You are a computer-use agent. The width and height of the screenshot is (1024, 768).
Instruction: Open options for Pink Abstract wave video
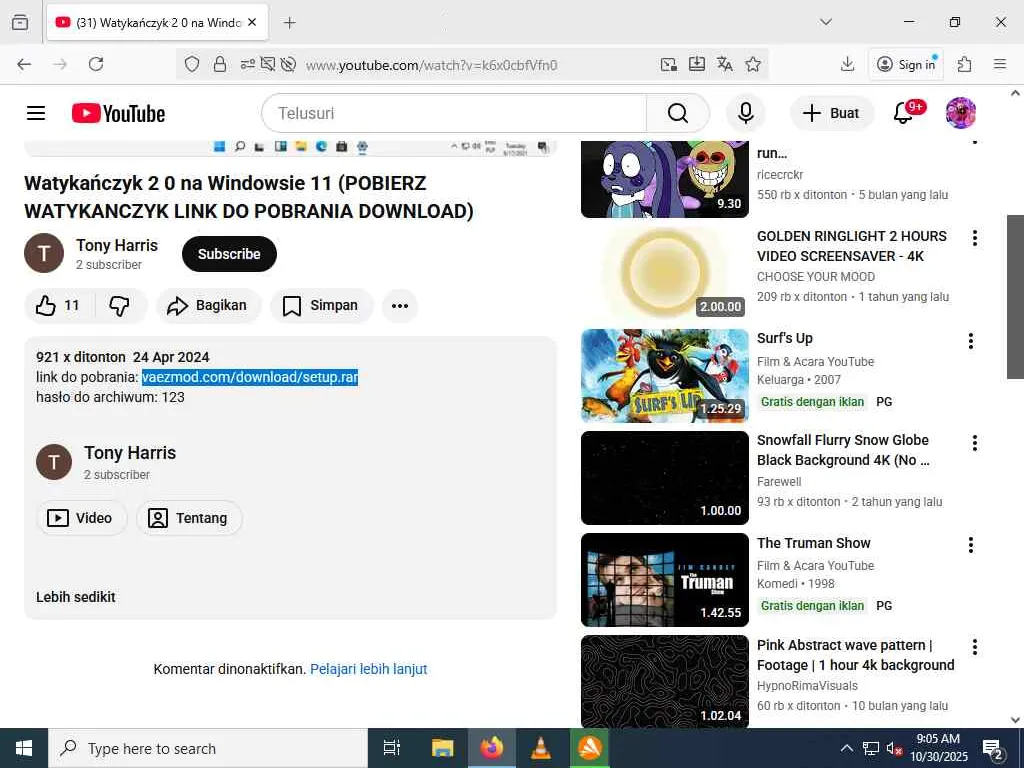pyautogui.click(x=974, y=647)
